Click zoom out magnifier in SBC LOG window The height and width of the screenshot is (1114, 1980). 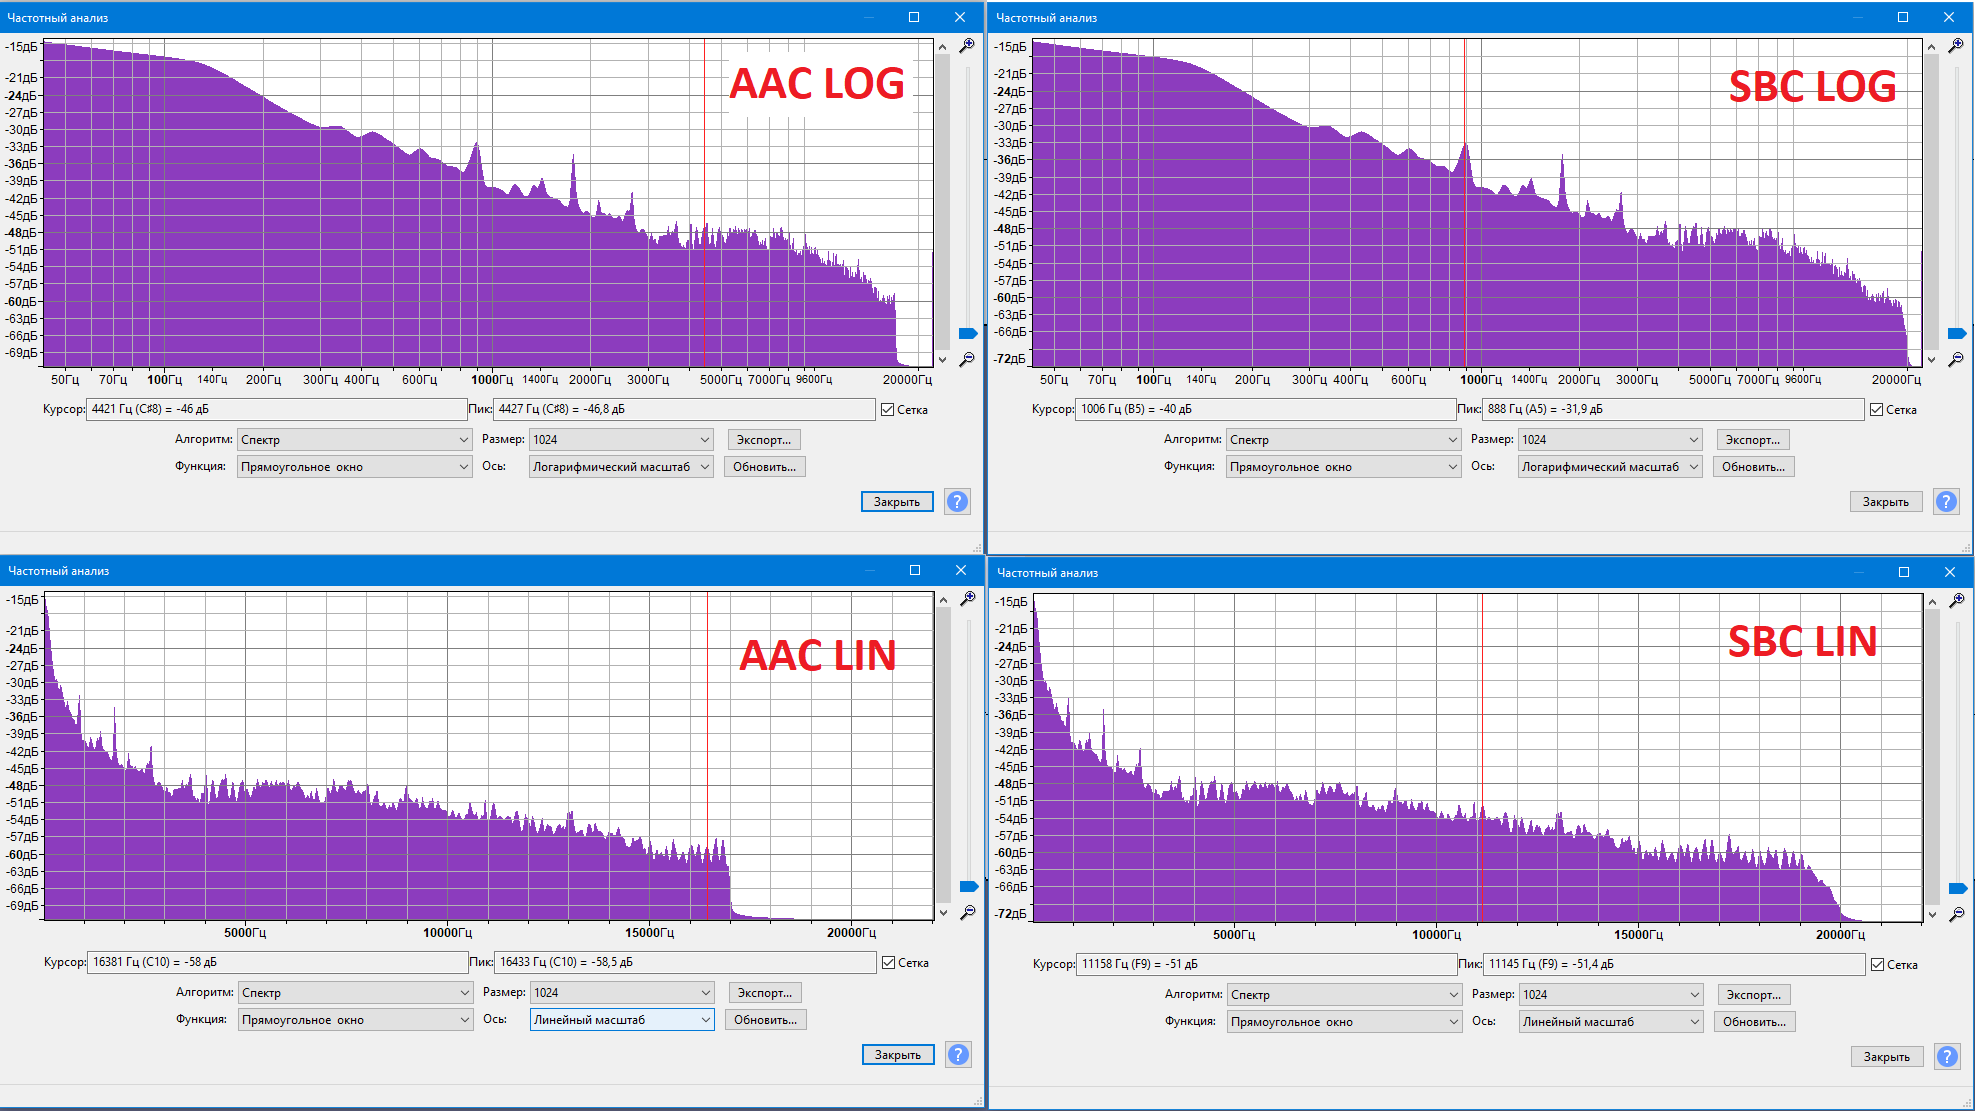(1956, 359)
